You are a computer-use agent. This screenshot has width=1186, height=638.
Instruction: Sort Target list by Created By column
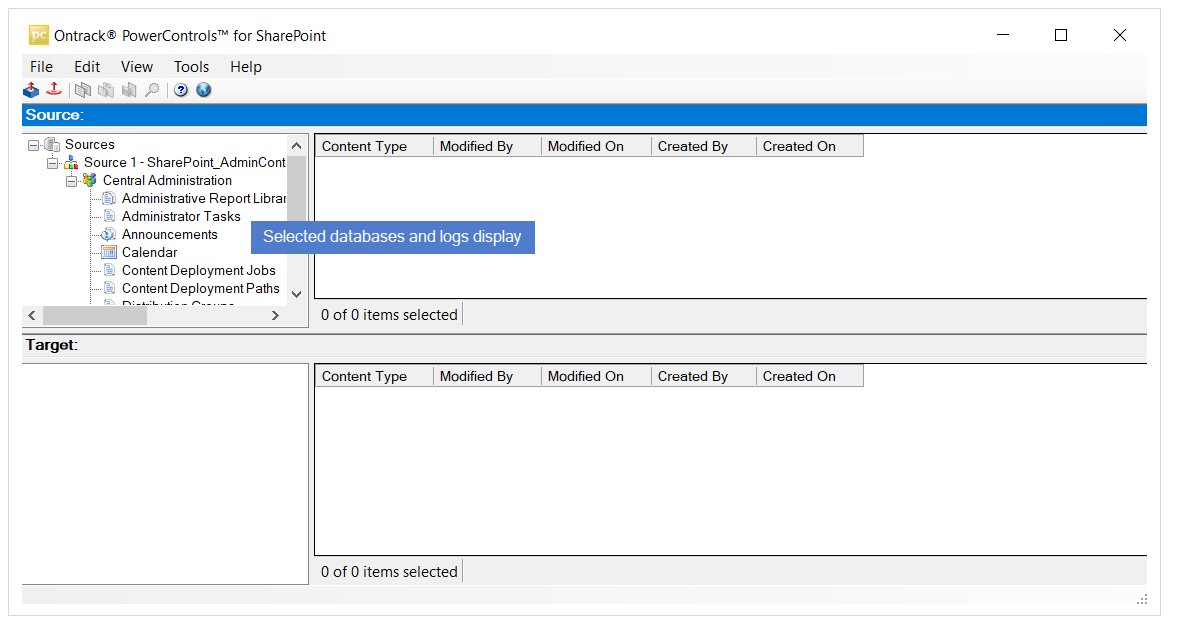pos(703,376)
